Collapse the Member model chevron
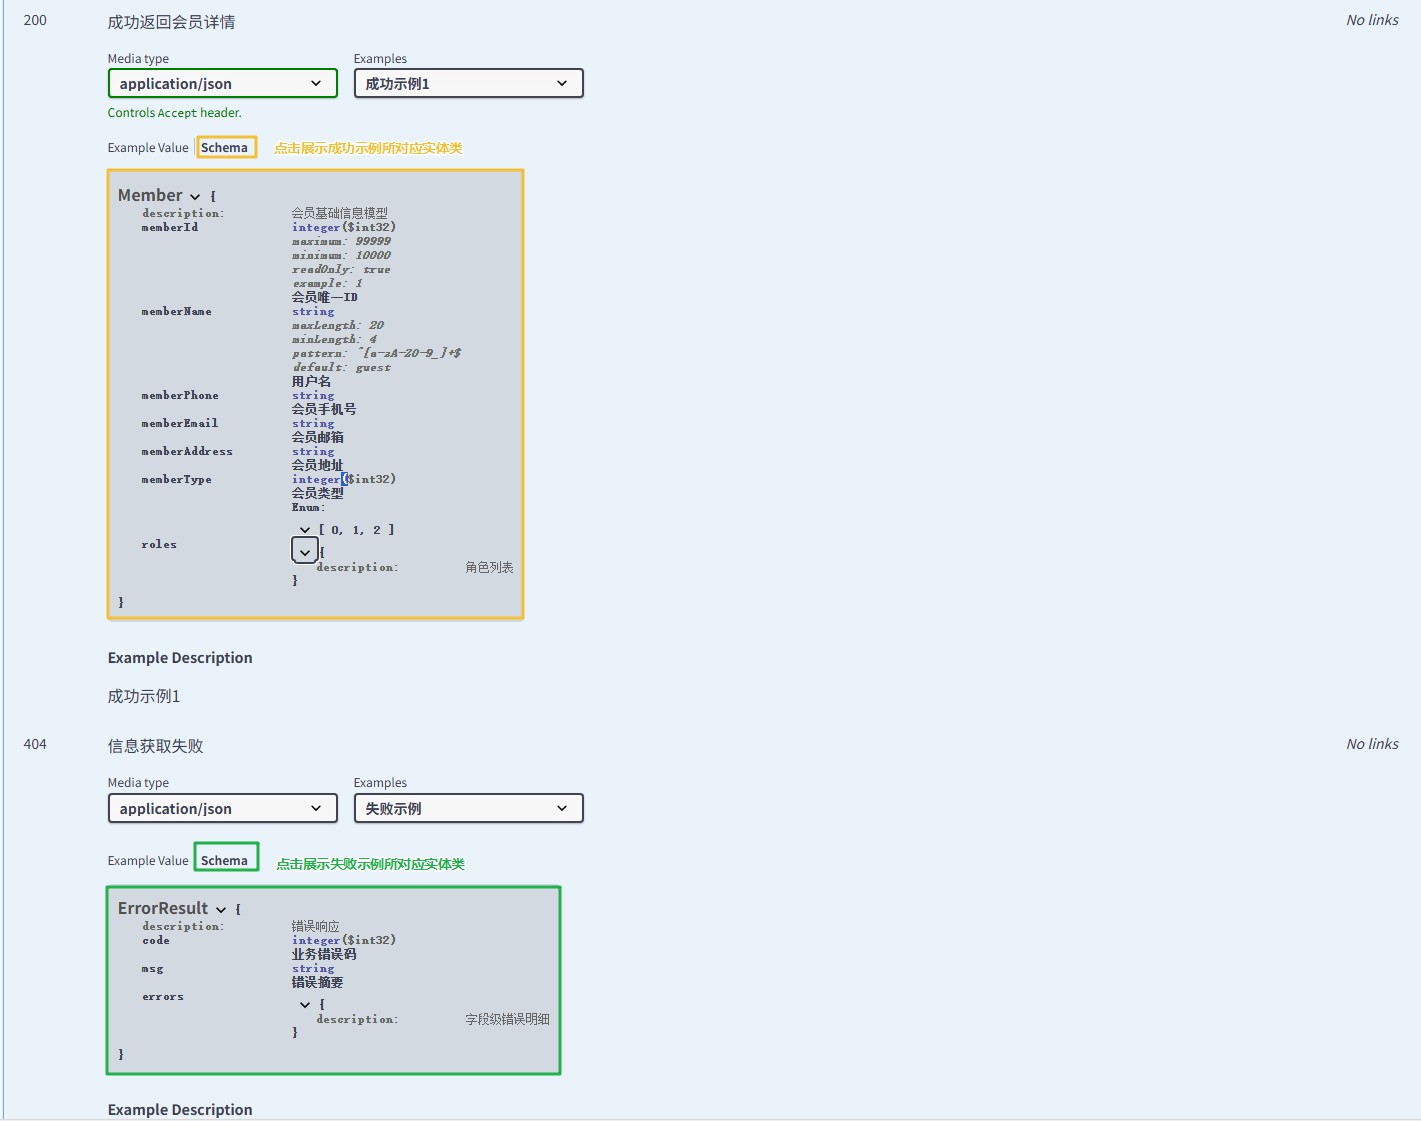1421x1121 pixels. coord(196,195)
